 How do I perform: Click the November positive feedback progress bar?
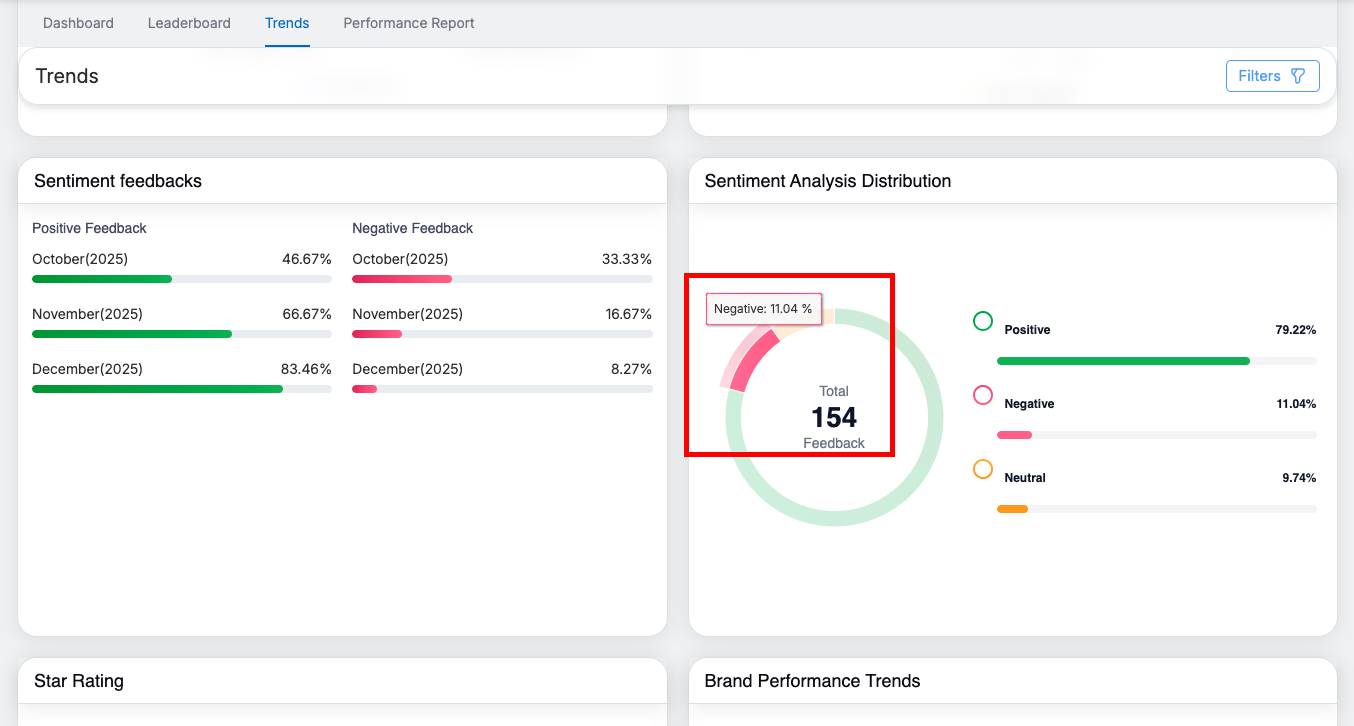182,334
